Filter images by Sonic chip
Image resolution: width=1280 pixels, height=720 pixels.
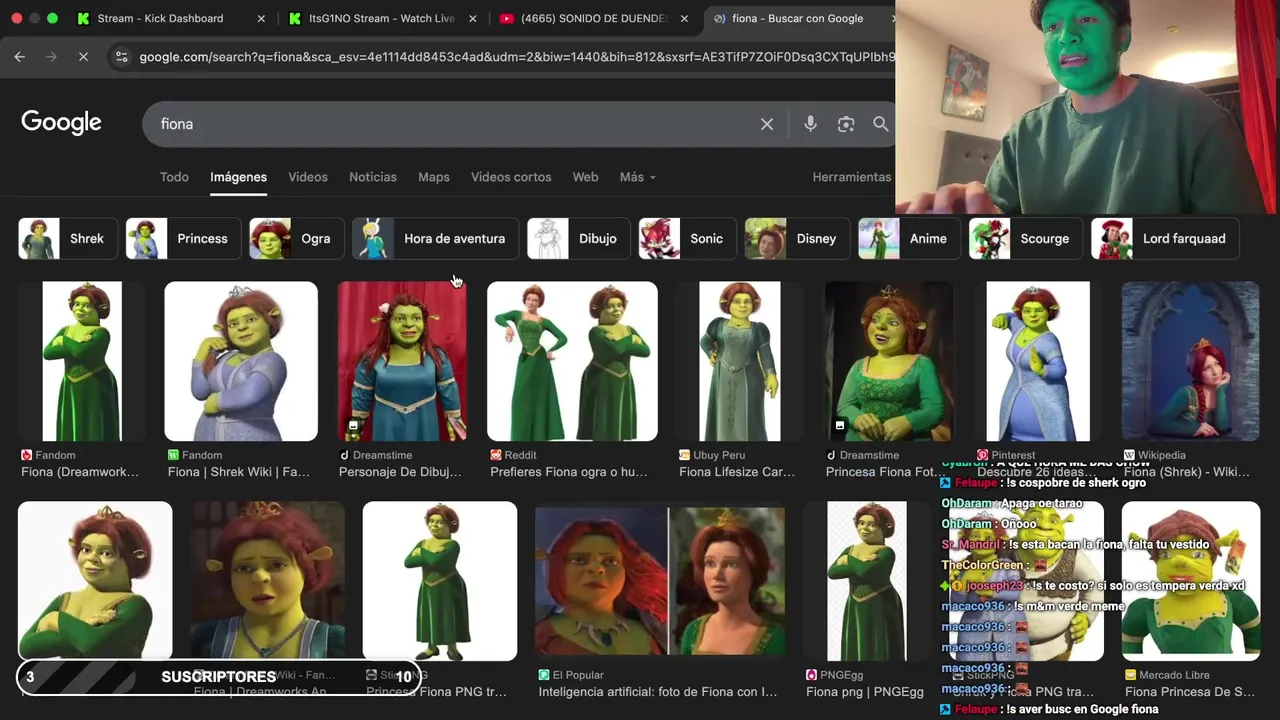(688, 239)
